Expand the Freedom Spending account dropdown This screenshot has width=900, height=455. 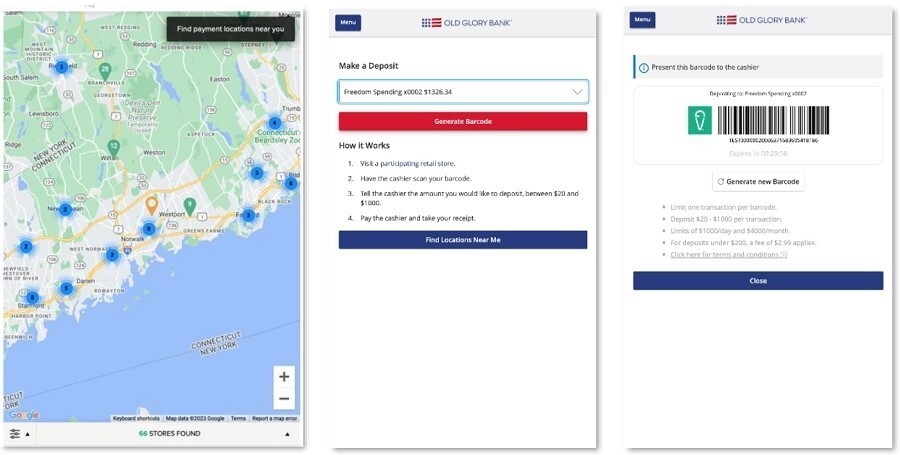coord(463,92)
